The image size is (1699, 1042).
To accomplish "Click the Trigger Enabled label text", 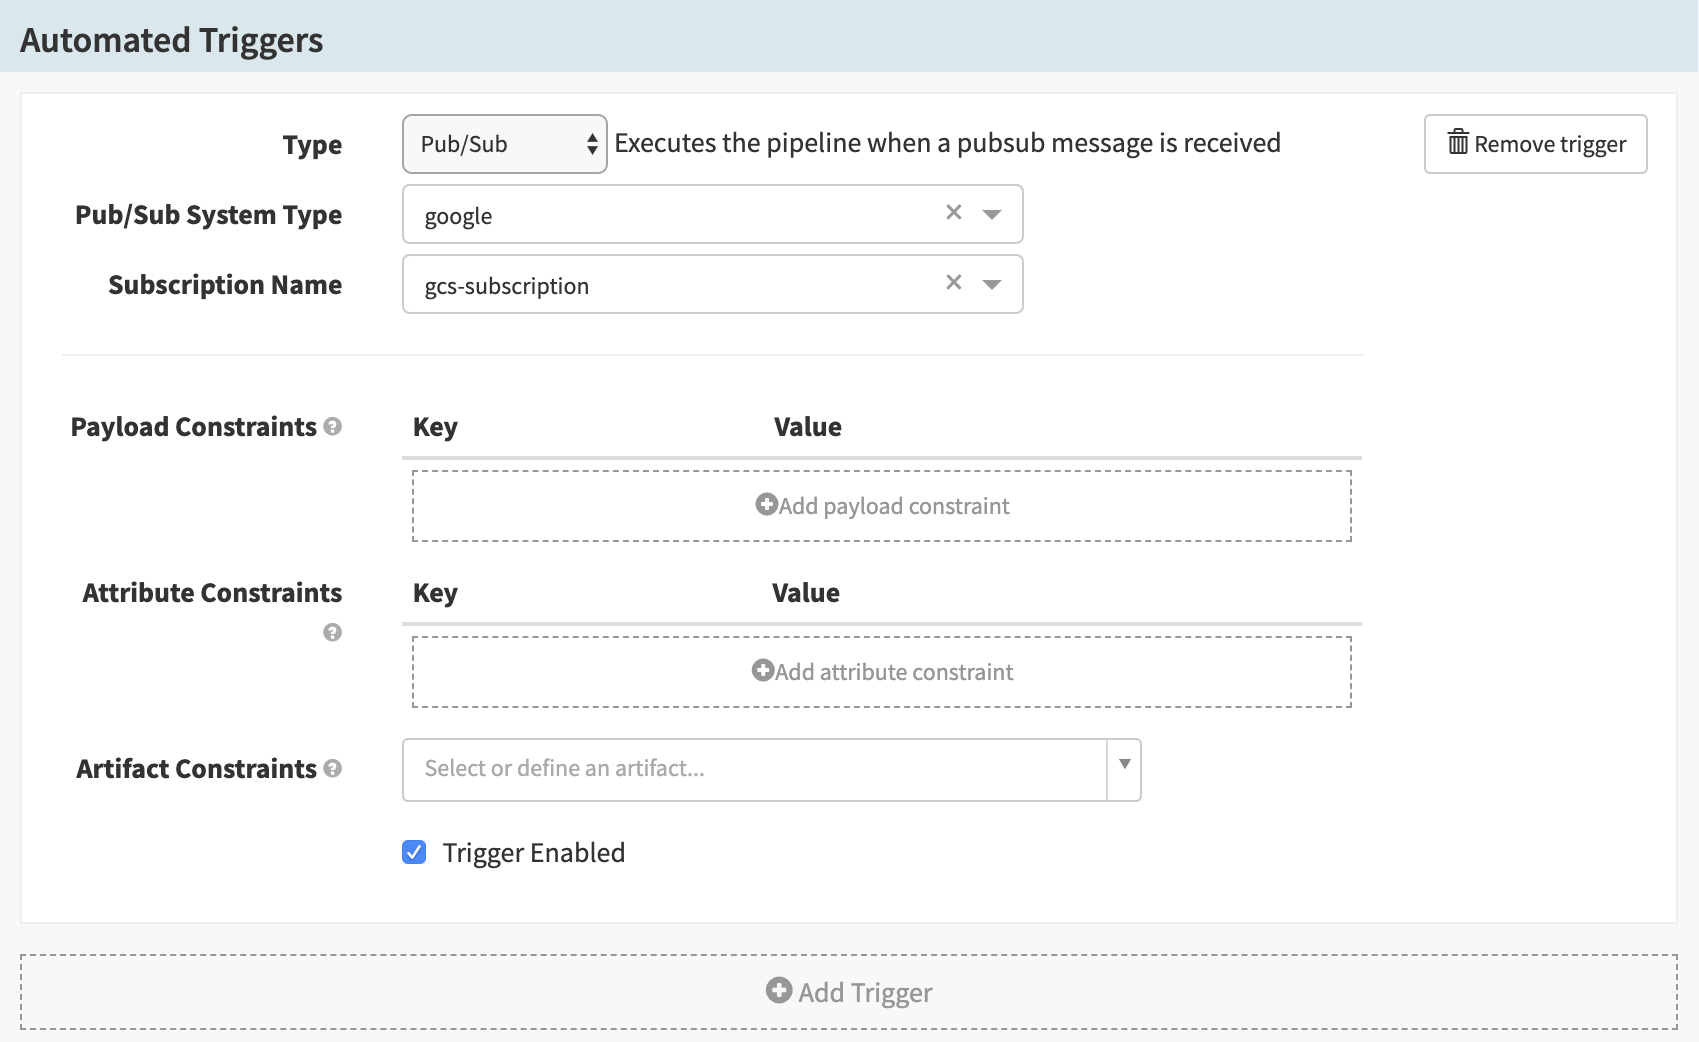I will point(533,853).
